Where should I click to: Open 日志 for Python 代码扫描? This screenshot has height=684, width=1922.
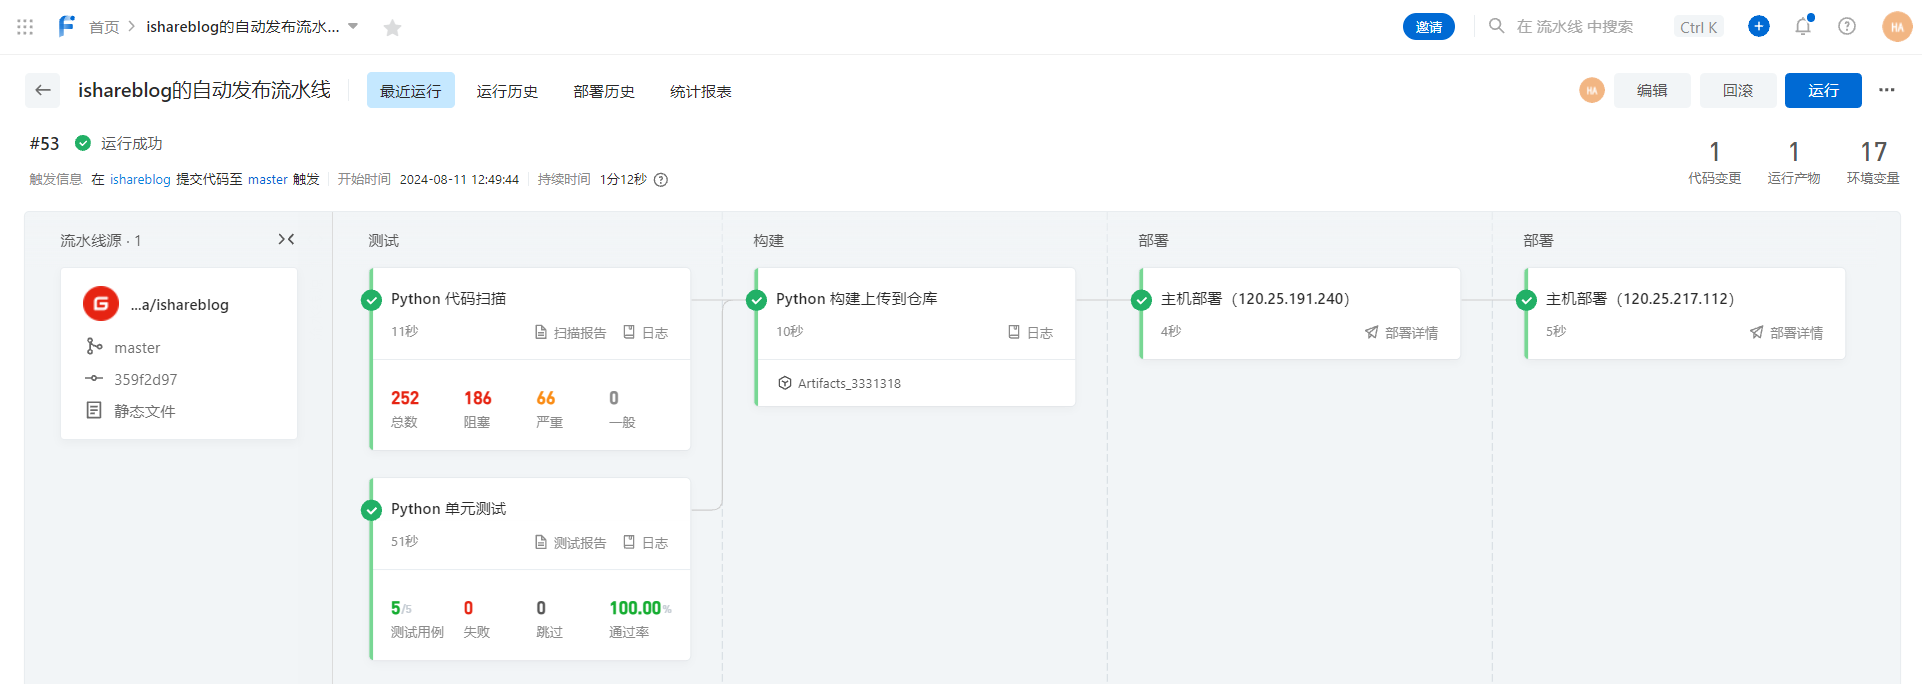click(645, 333)
